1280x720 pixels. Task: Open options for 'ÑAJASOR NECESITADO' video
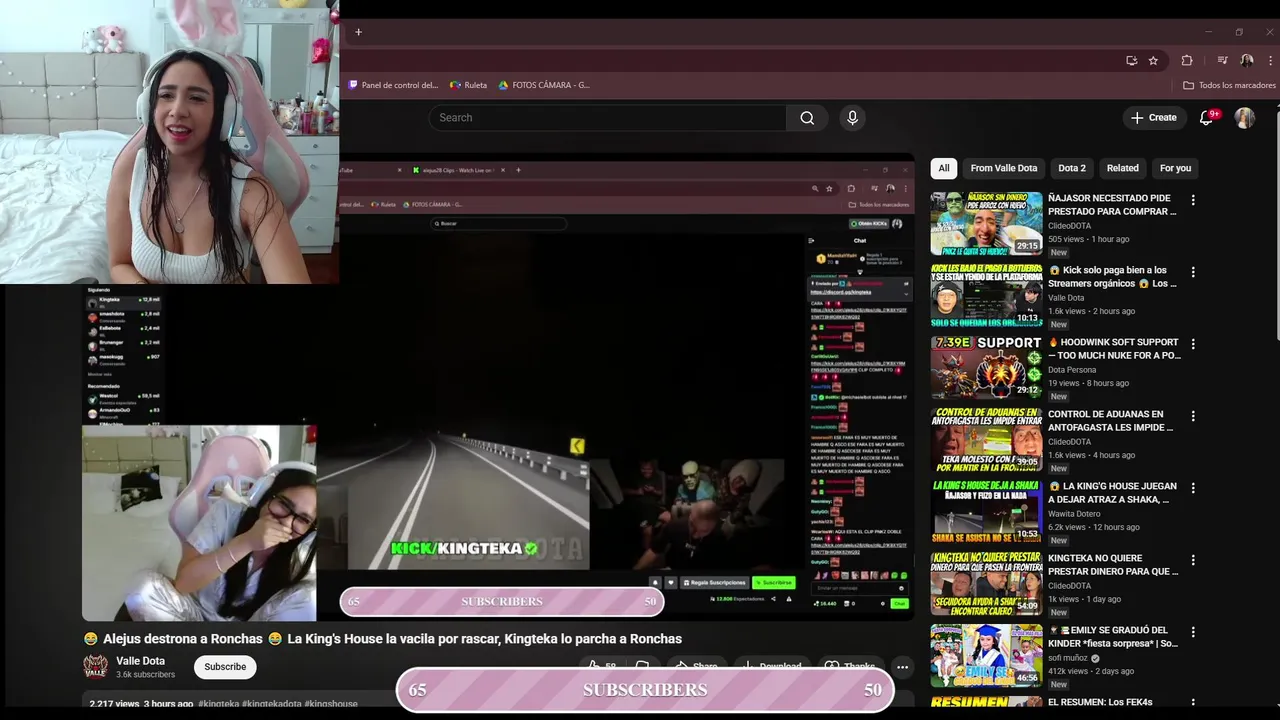pyautogui.click(x=1192, y=200)
